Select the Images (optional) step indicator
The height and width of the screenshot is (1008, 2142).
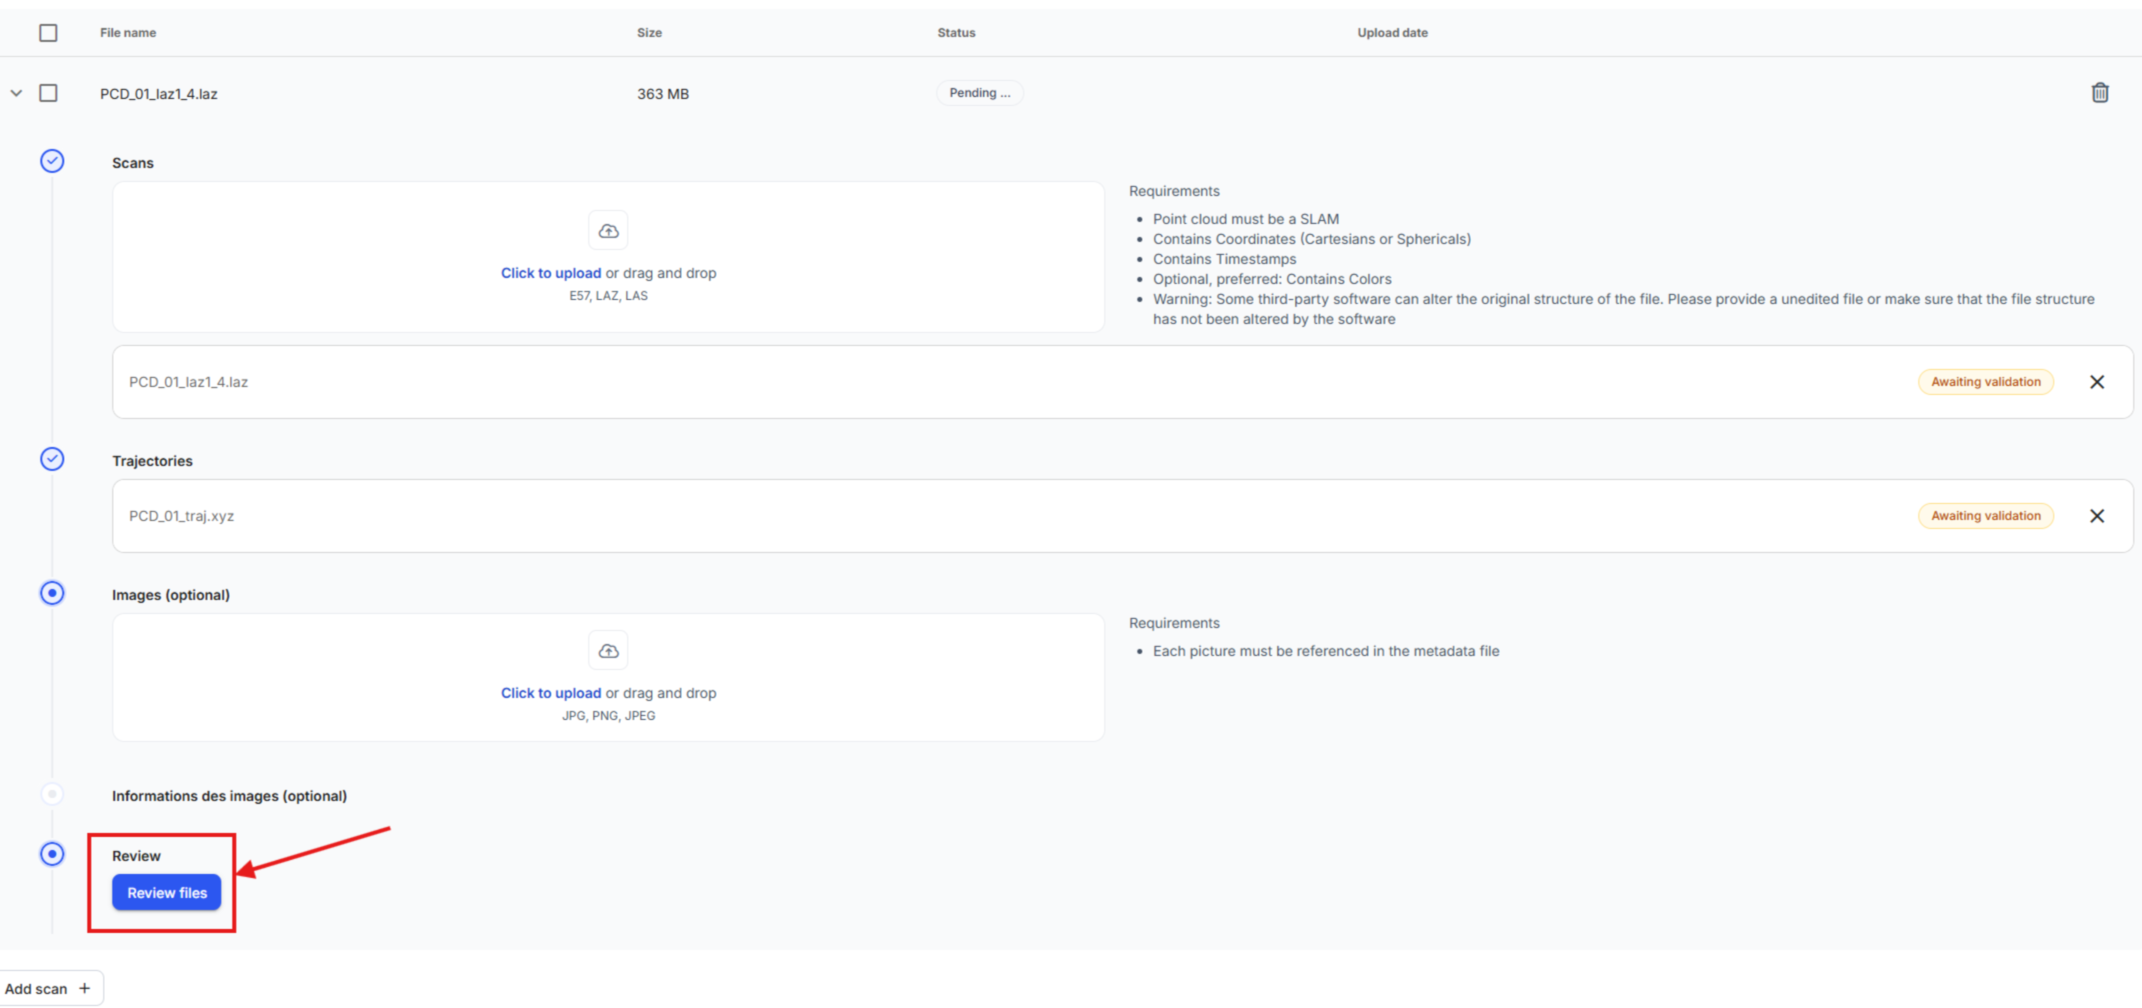(52, 593)
